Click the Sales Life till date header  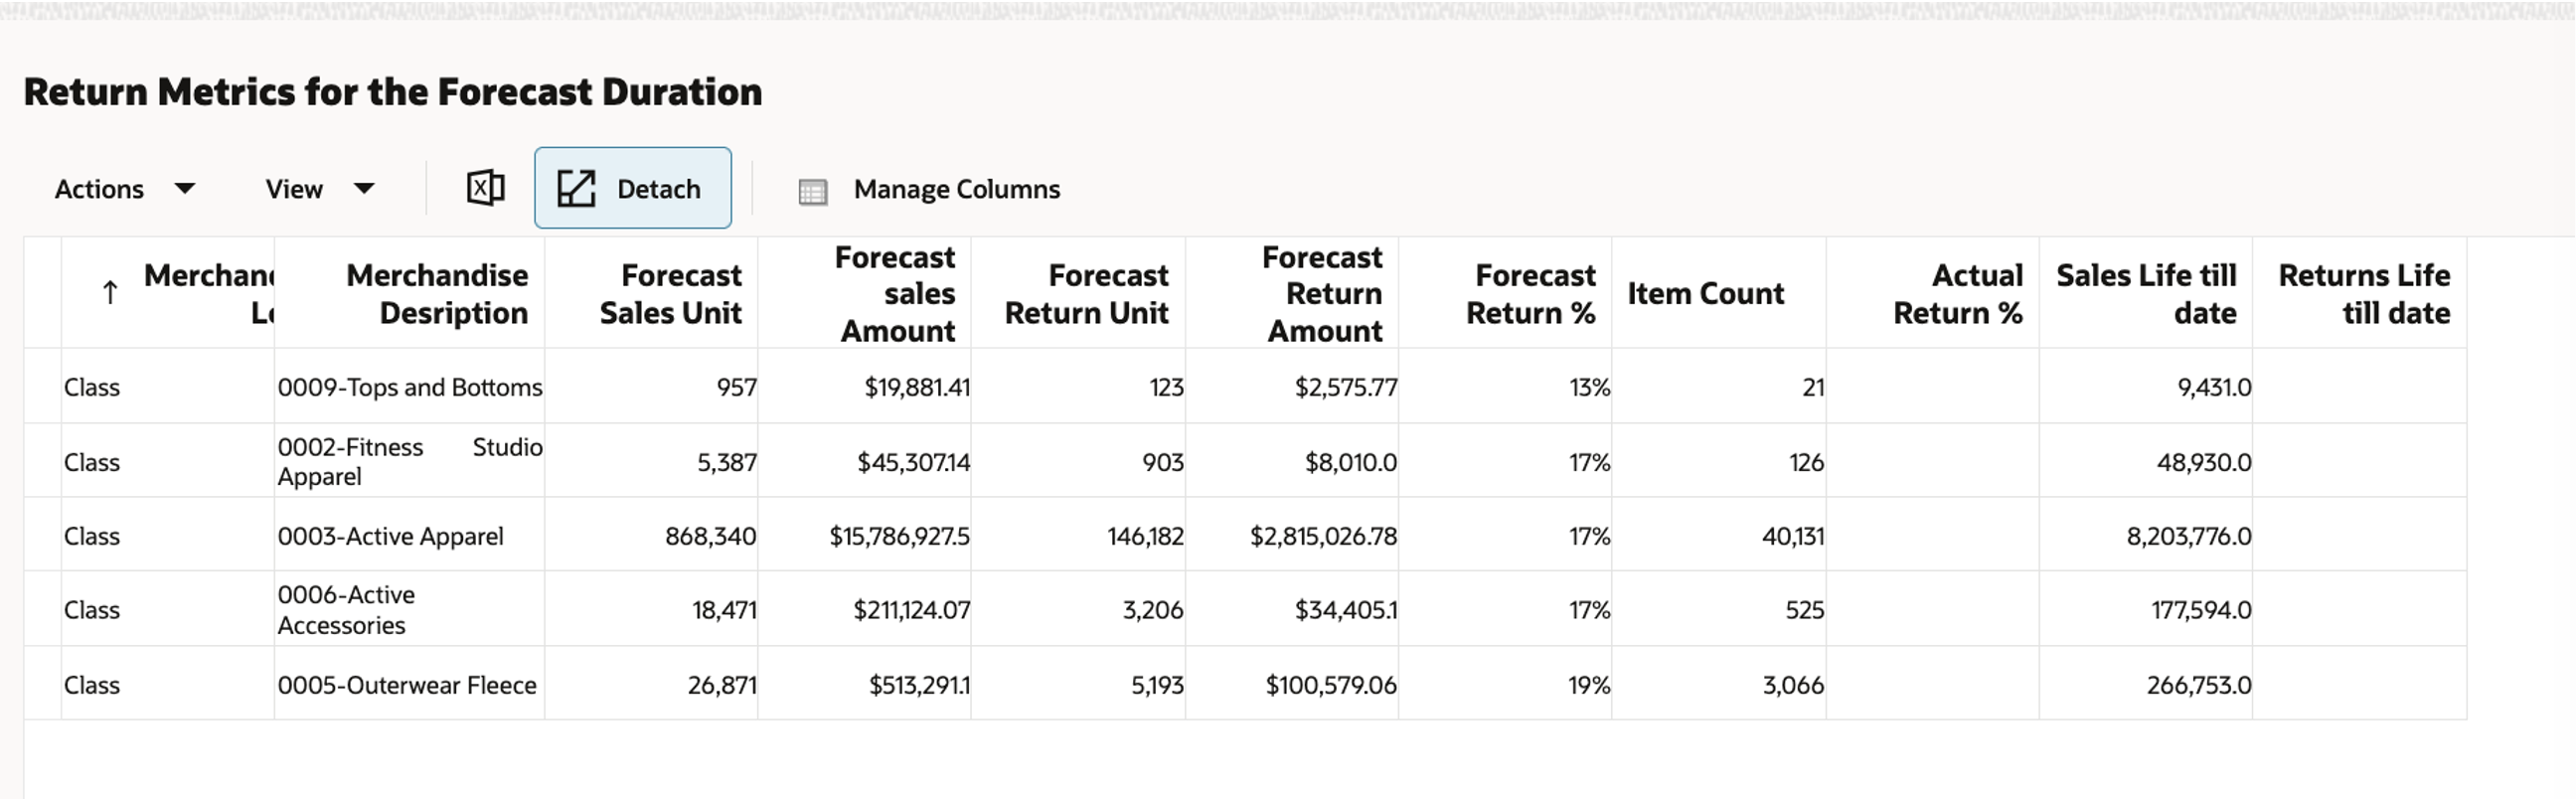tap(2146, 293)
